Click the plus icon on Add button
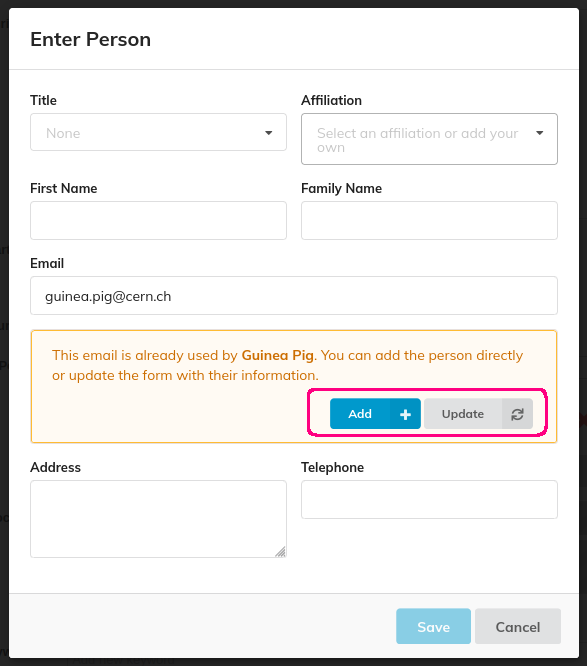587x666 pixels. (405, 414)
